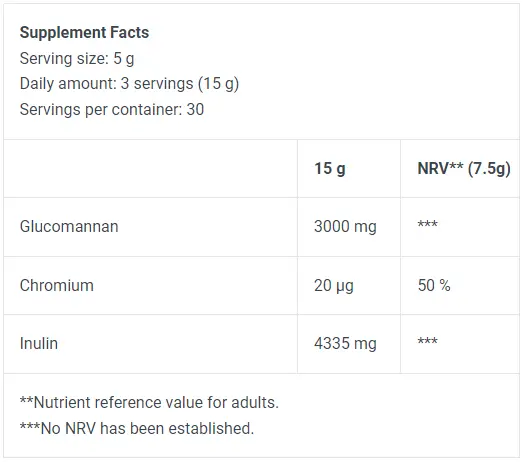524x462 pixels.
Task: Click the (15 g) text in Daily amount
Action: [x=219, y=84]
